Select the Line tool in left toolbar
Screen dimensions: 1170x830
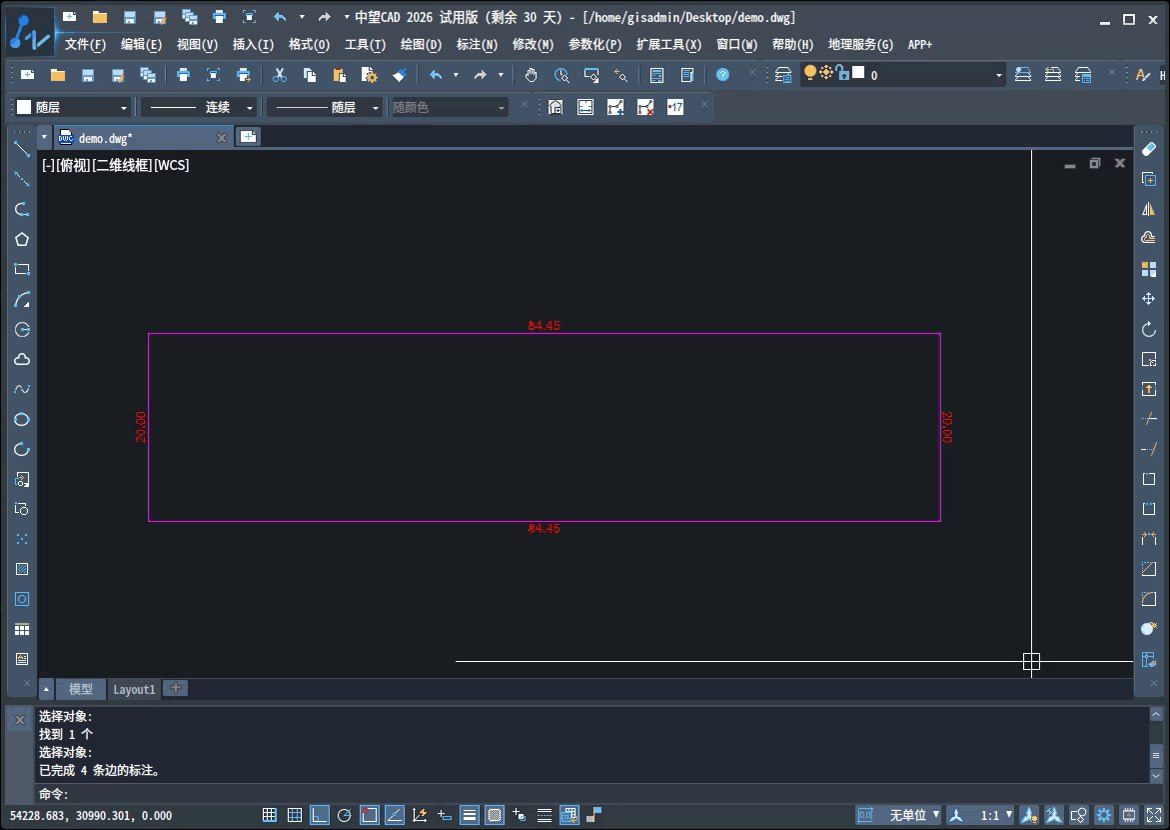tap(22, 149)
